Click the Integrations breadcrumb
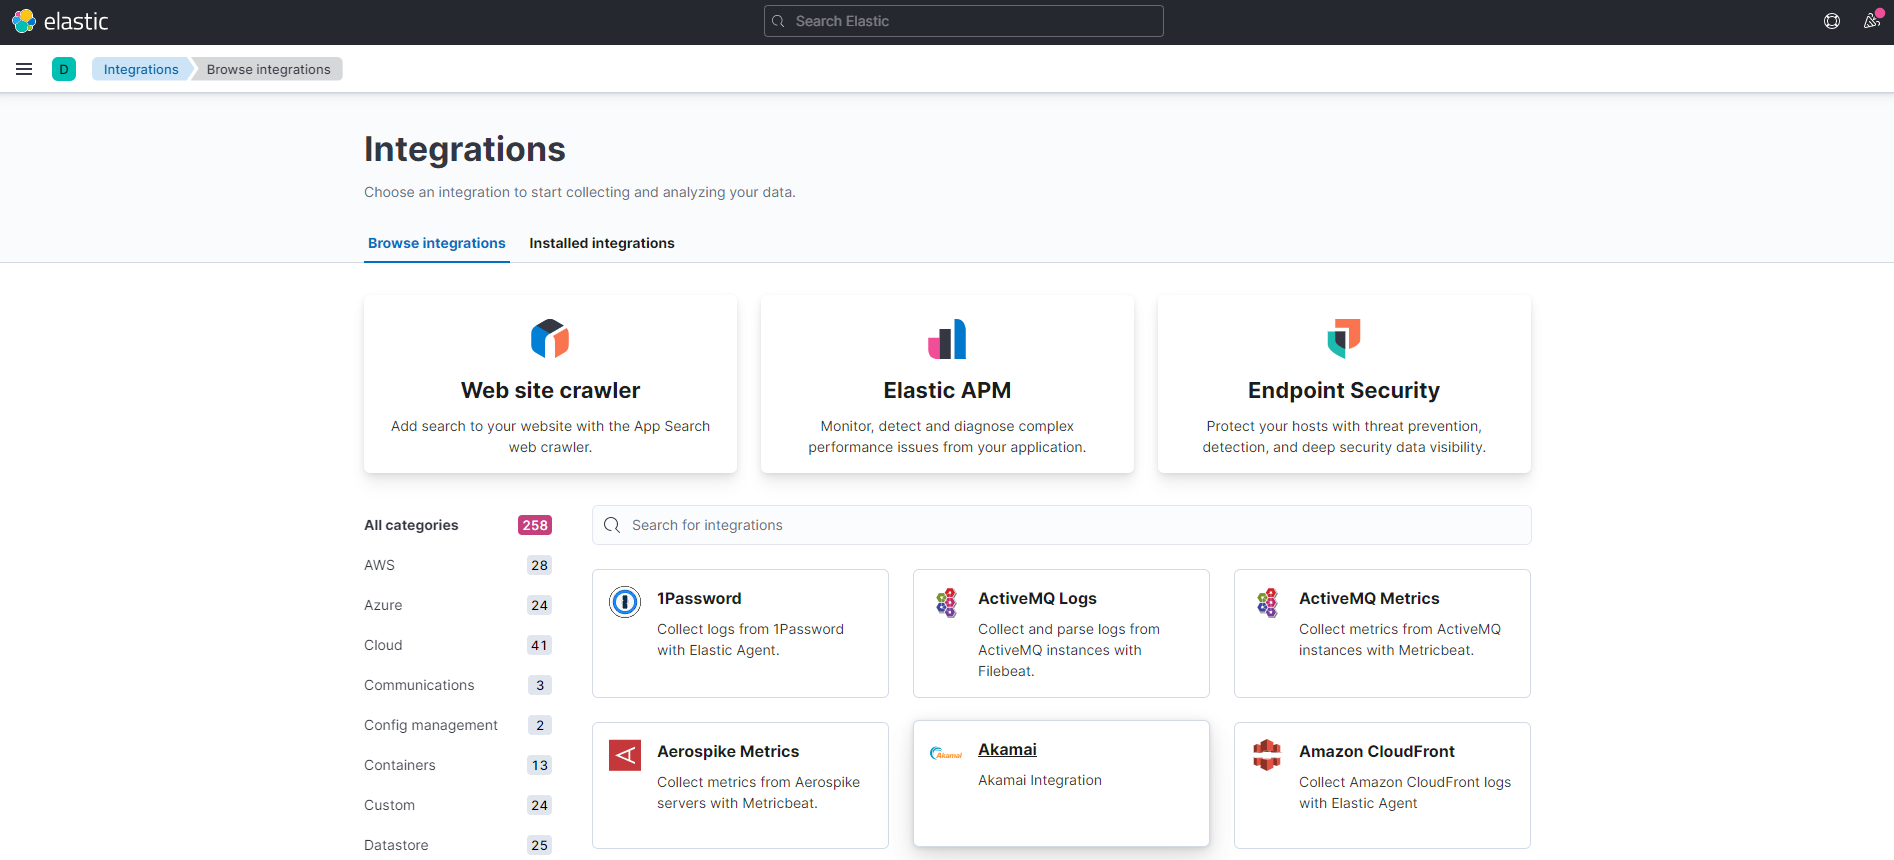The height and width of the screenshot is (860, 1894). (x=141, y=69)
